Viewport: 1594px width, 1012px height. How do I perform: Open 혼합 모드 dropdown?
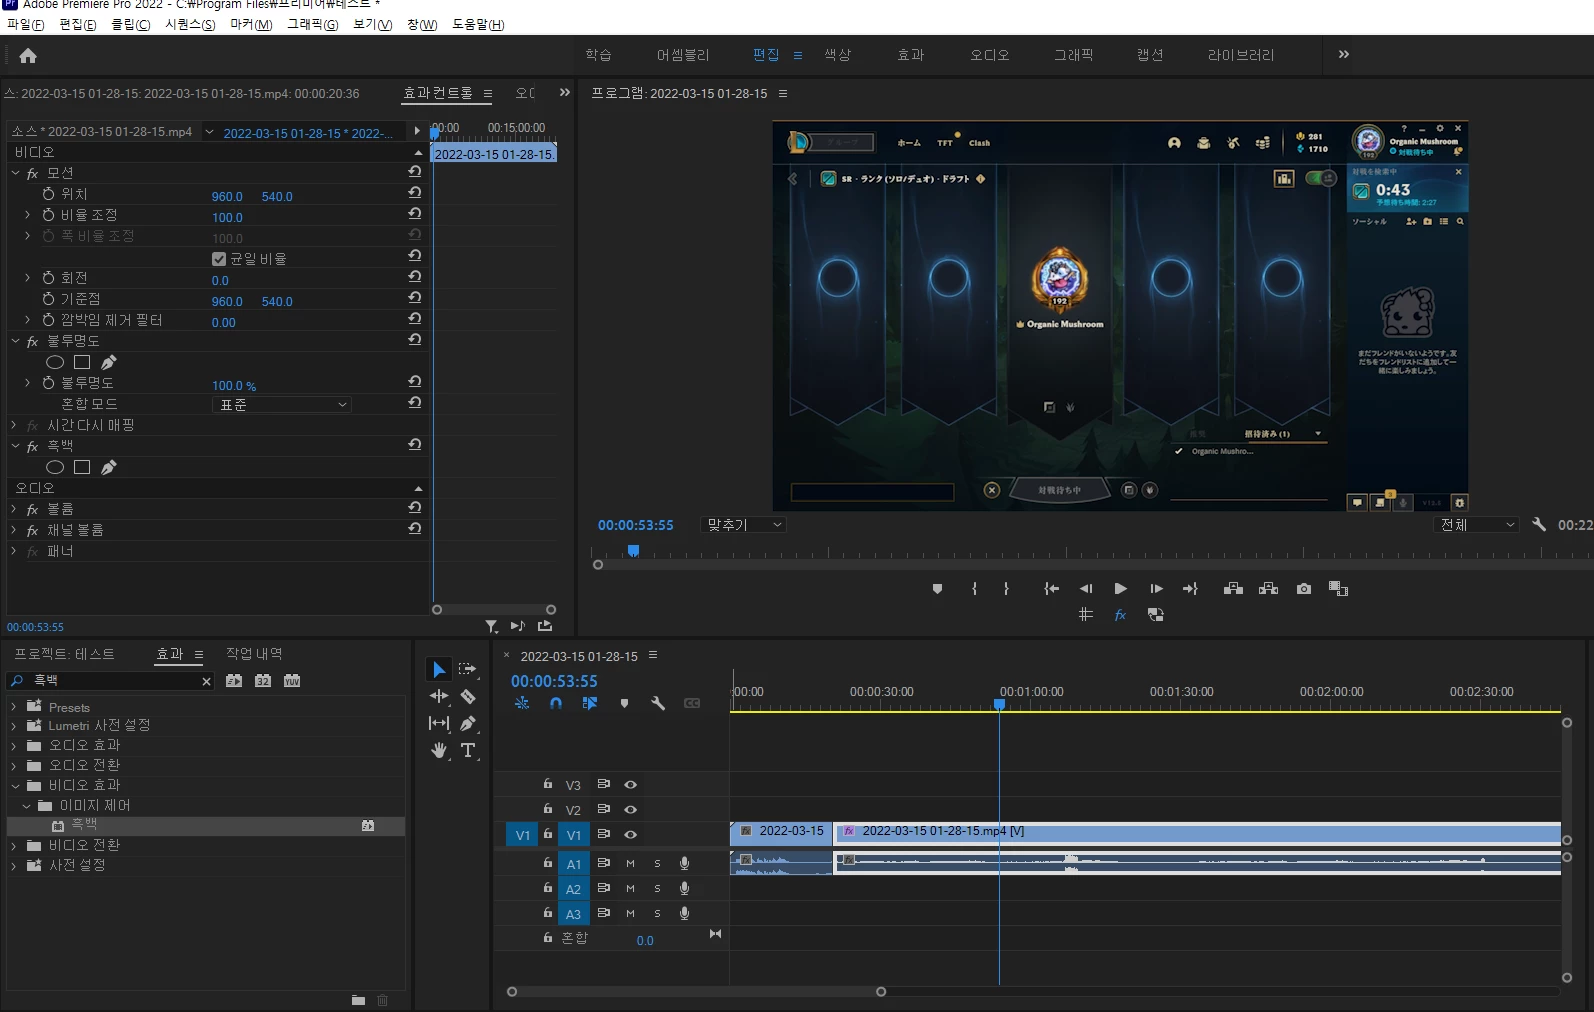[x=282, y=405]
